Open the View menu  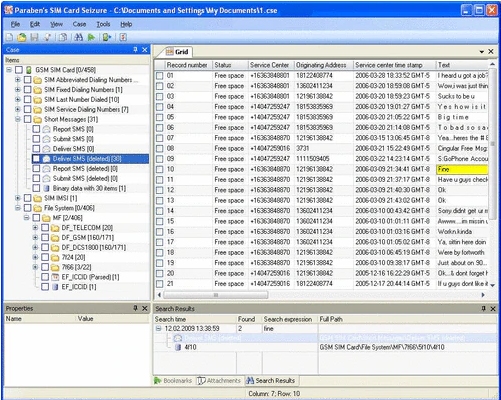click(56, 24)
